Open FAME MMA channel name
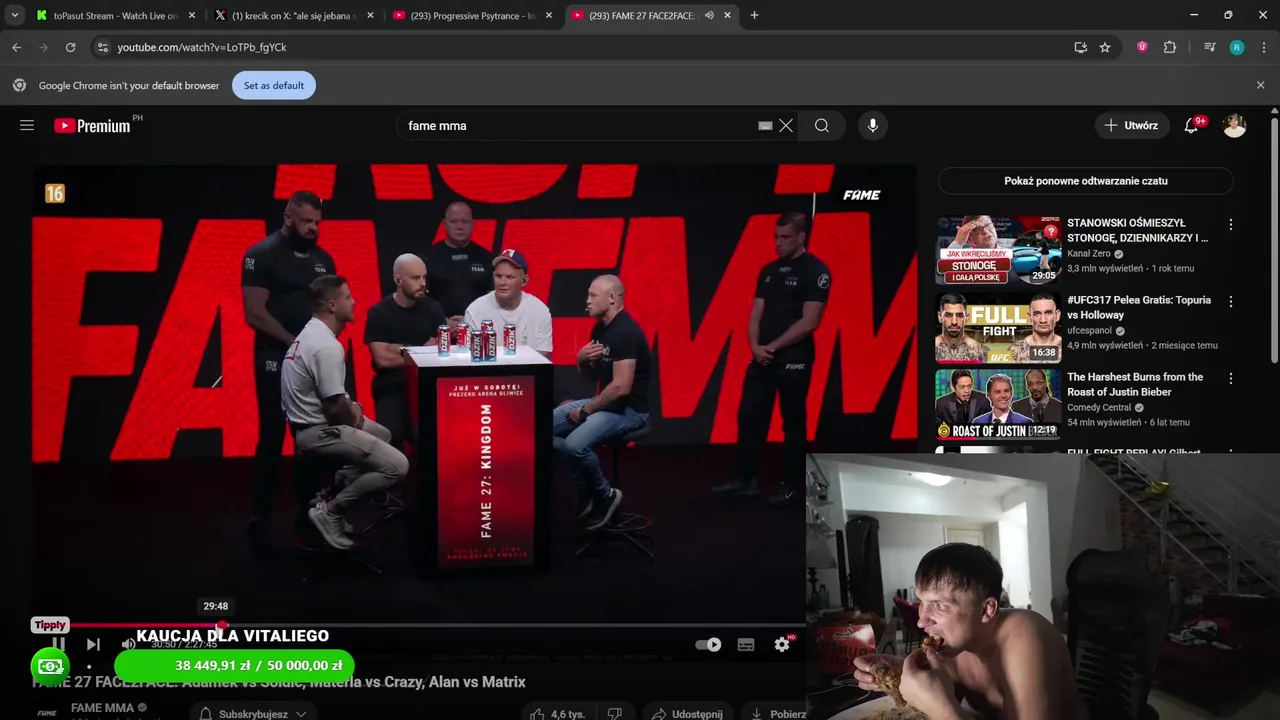This screenshot has width=1280, height=720. pyautogui.click(x=102, y=708)
